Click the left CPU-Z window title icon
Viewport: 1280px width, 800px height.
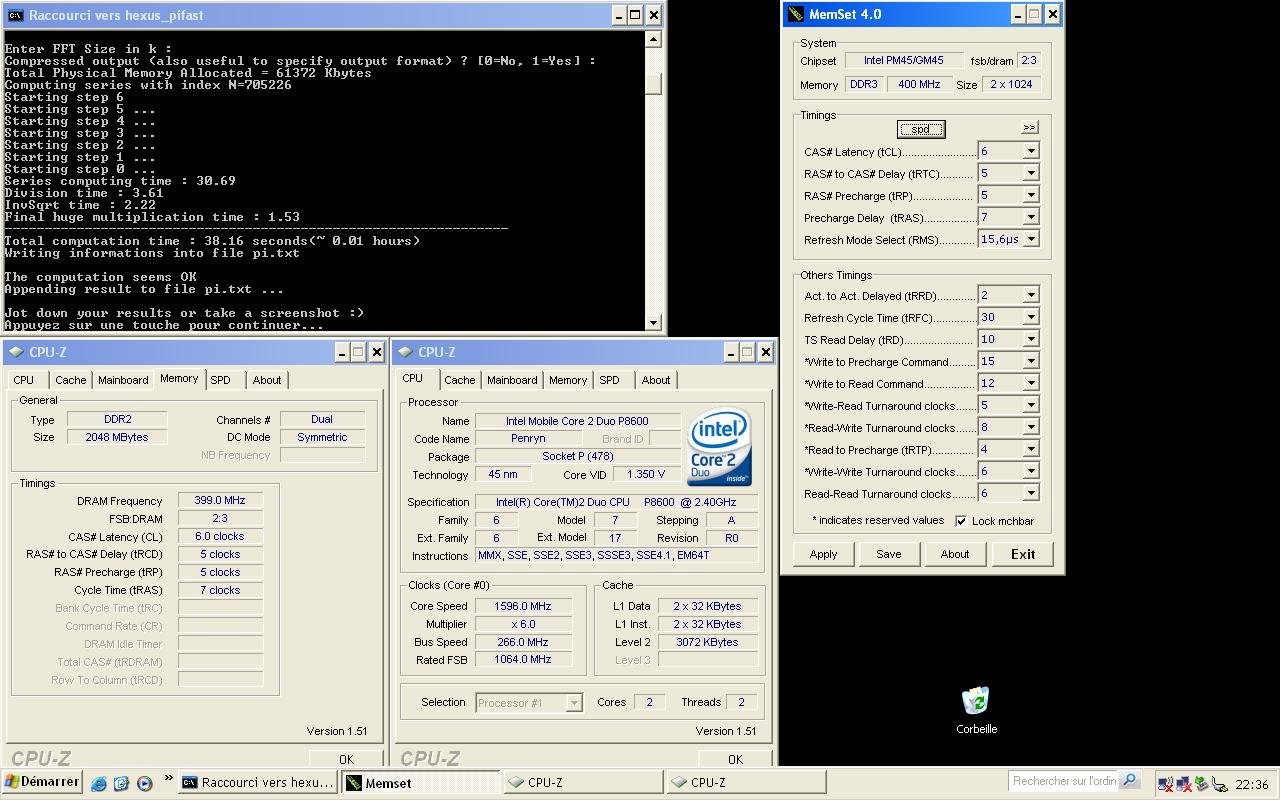pyautogui.click(x=15, y=352)
